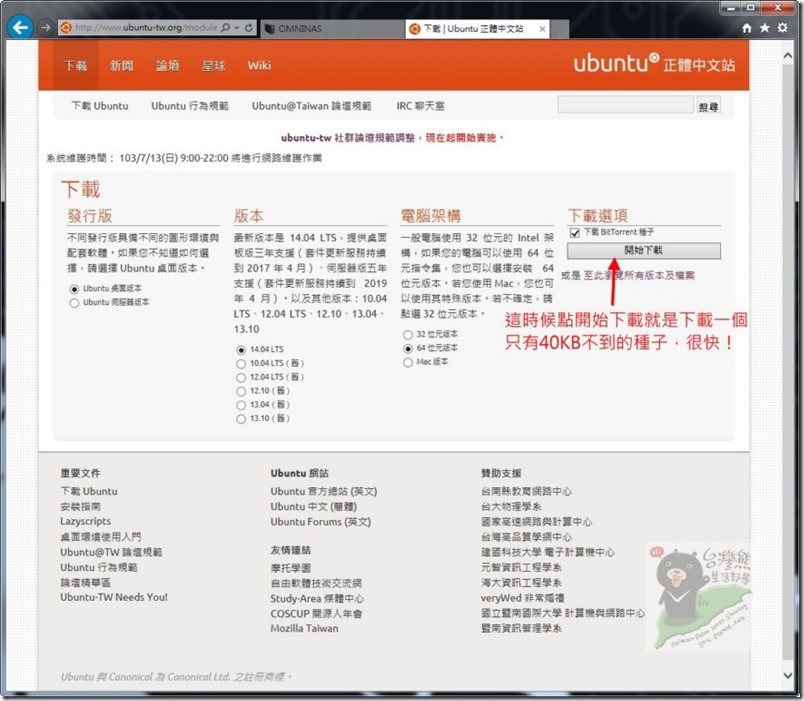Open Study-Area 媒體中心 link
This screenshot has height=701, width=804.
click(317, 598)
